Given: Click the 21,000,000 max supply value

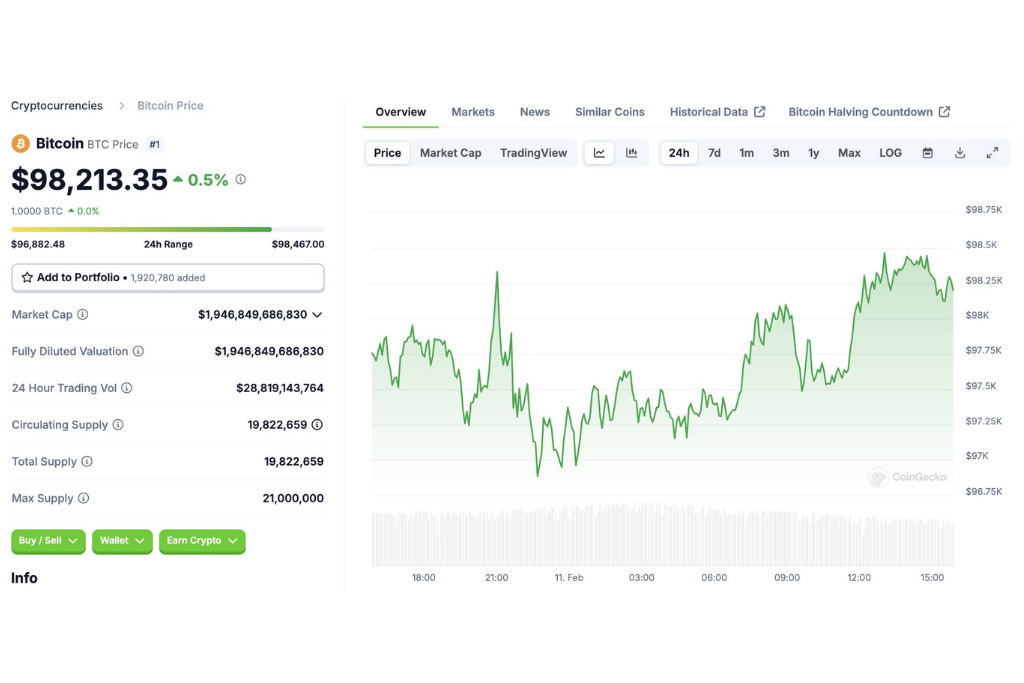Looking at the screenshot, I should coord(293,498).
